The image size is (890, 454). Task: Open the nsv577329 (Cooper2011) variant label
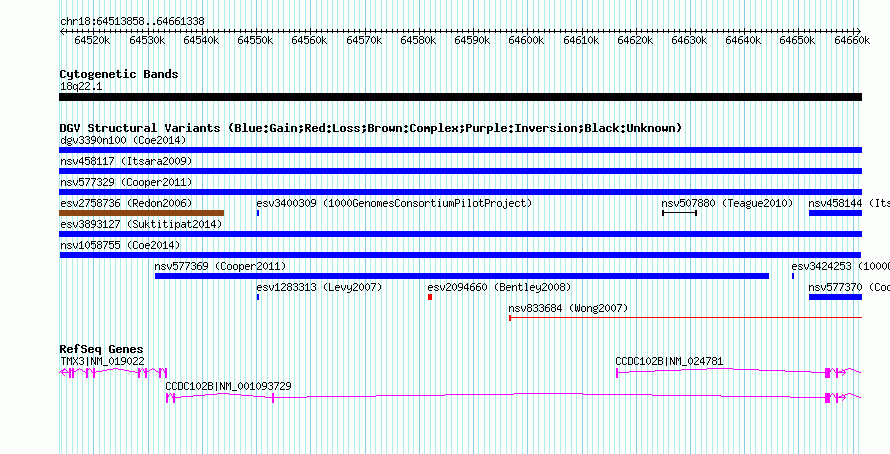click(x=126, y=183)
